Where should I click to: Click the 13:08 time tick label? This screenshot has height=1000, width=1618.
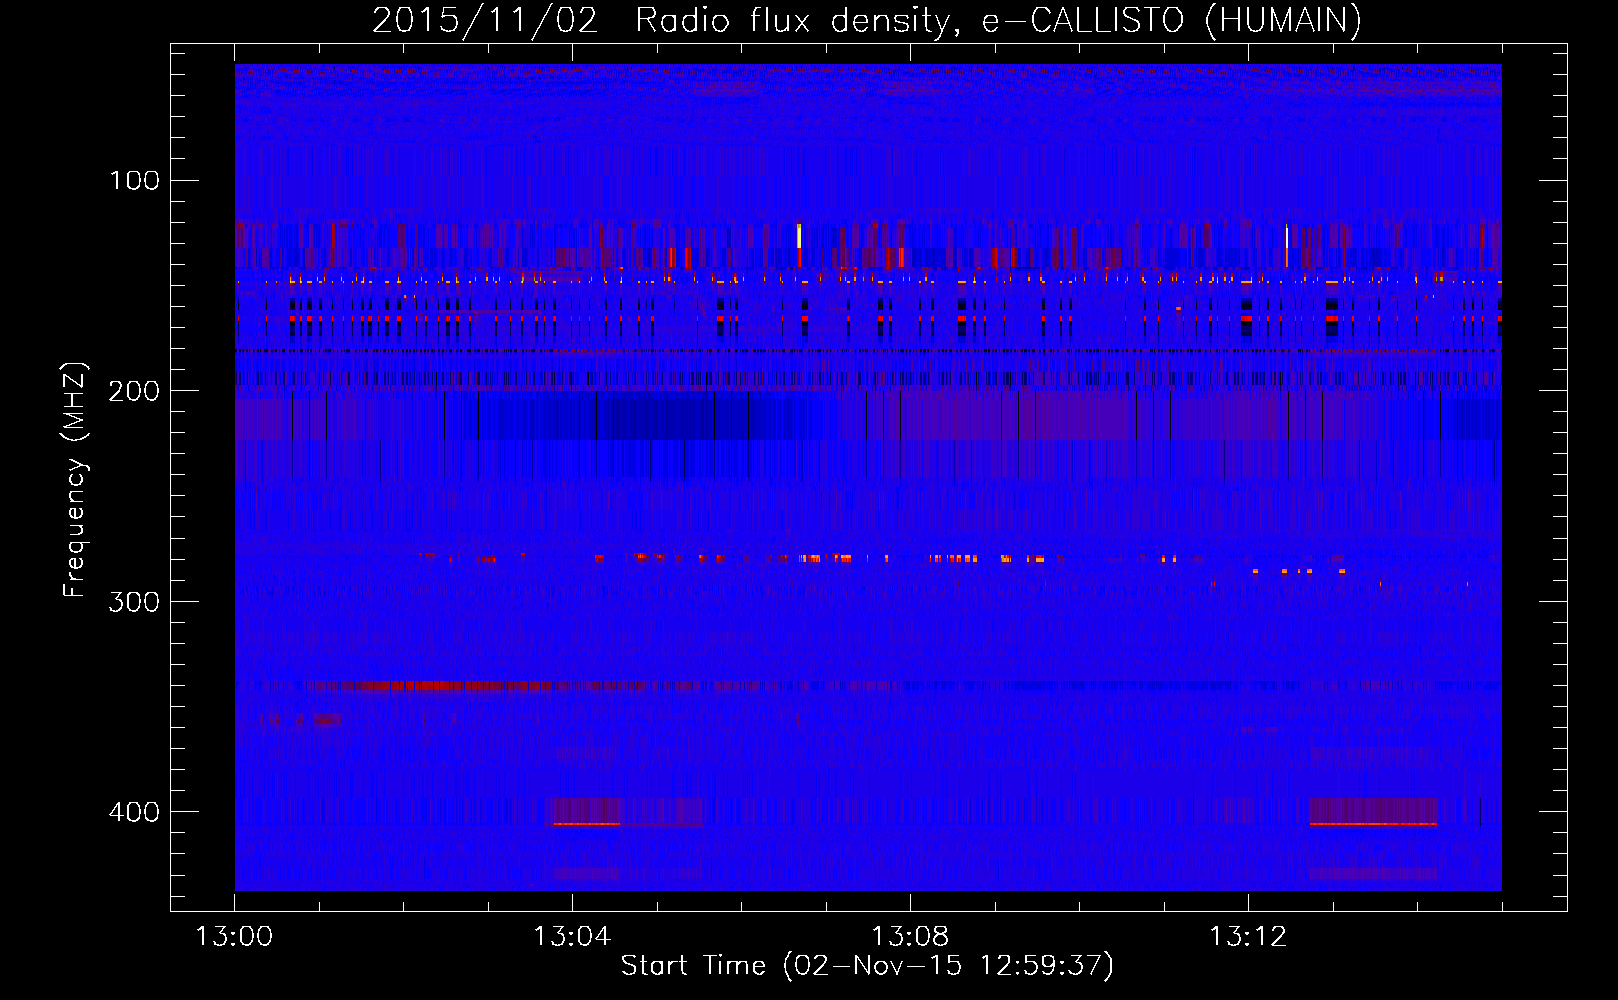(x=910, y=936)
